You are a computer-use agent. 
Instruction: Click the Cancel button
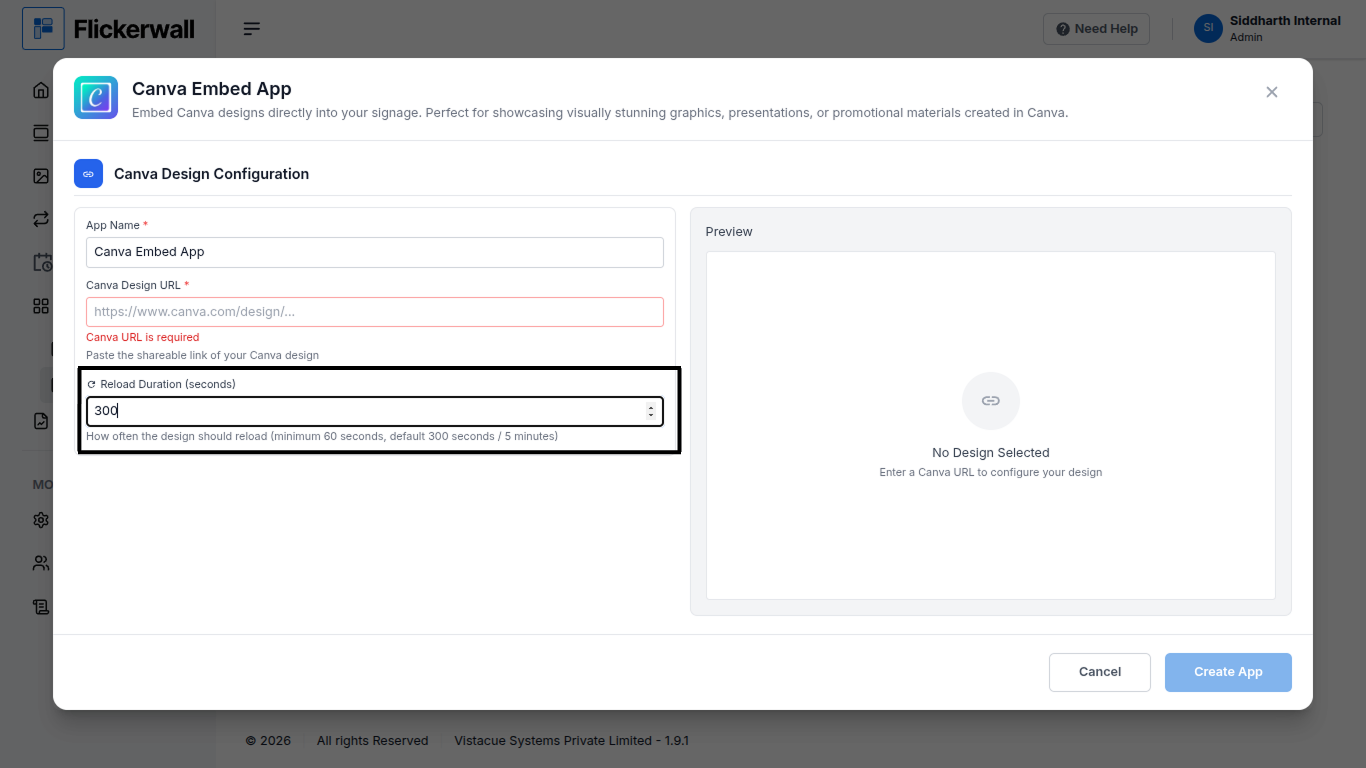1100,672
